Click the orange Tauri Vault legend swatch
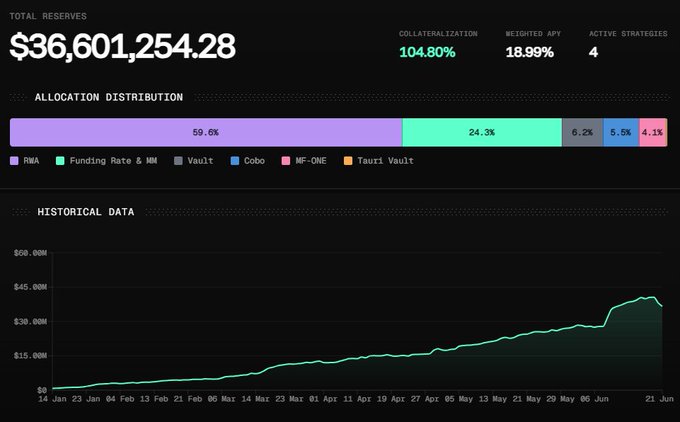 click(348, 161)
